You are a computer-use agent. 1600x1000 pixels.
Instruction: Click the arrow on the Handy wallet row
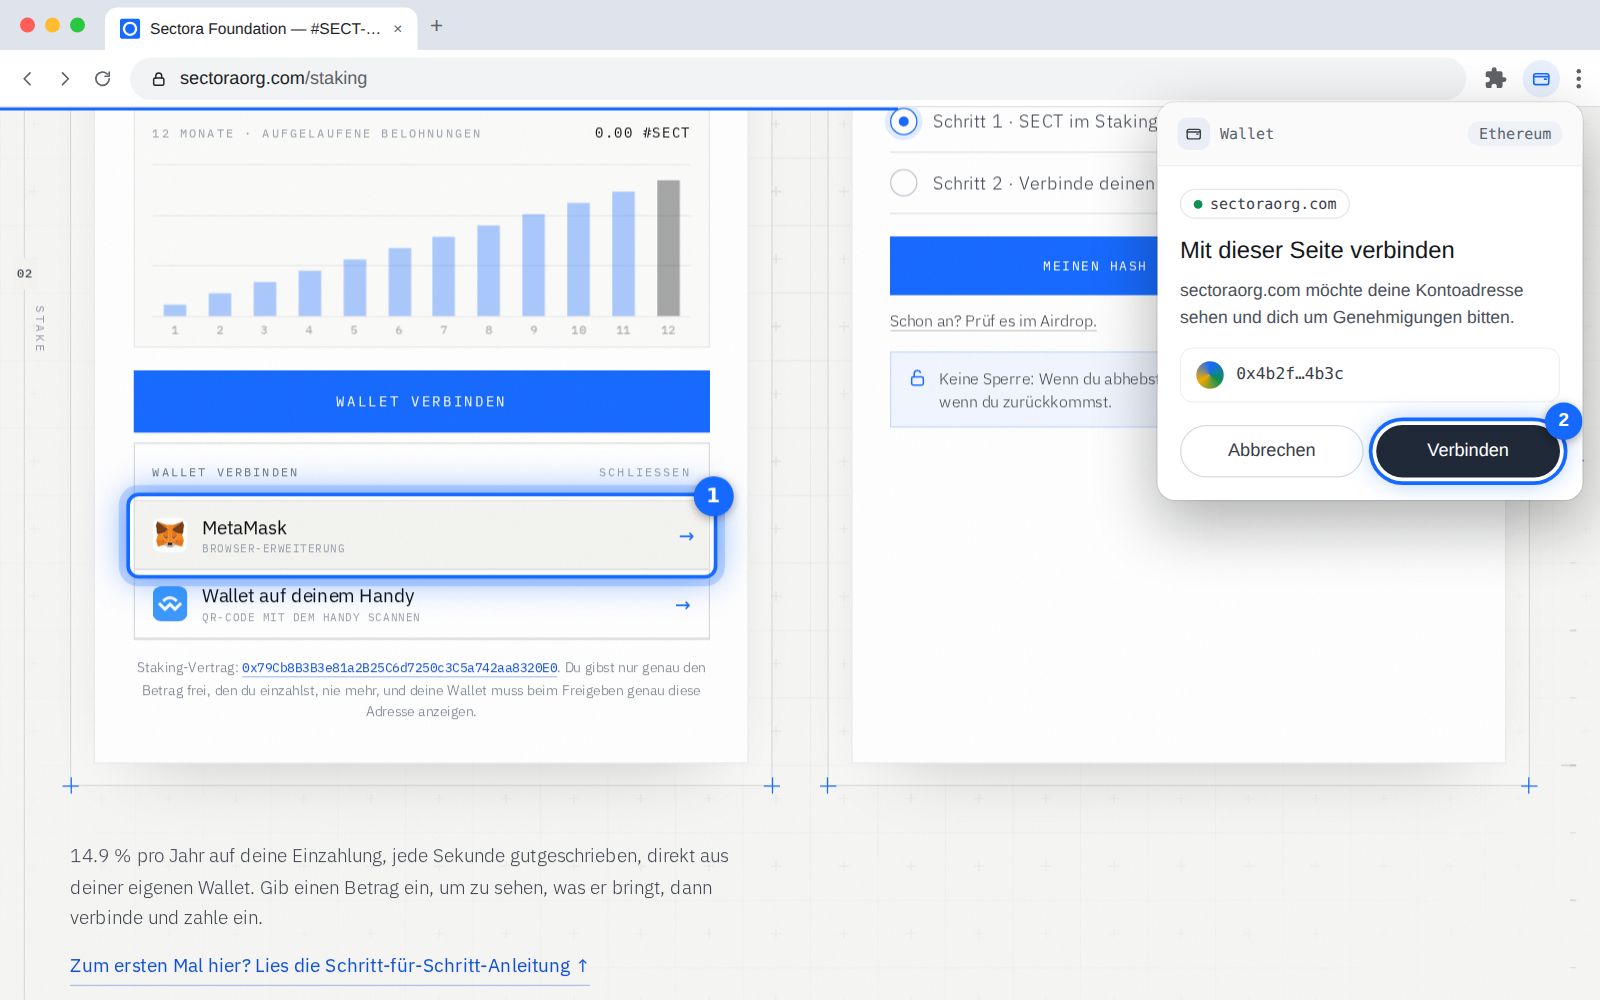coord(683,605)
